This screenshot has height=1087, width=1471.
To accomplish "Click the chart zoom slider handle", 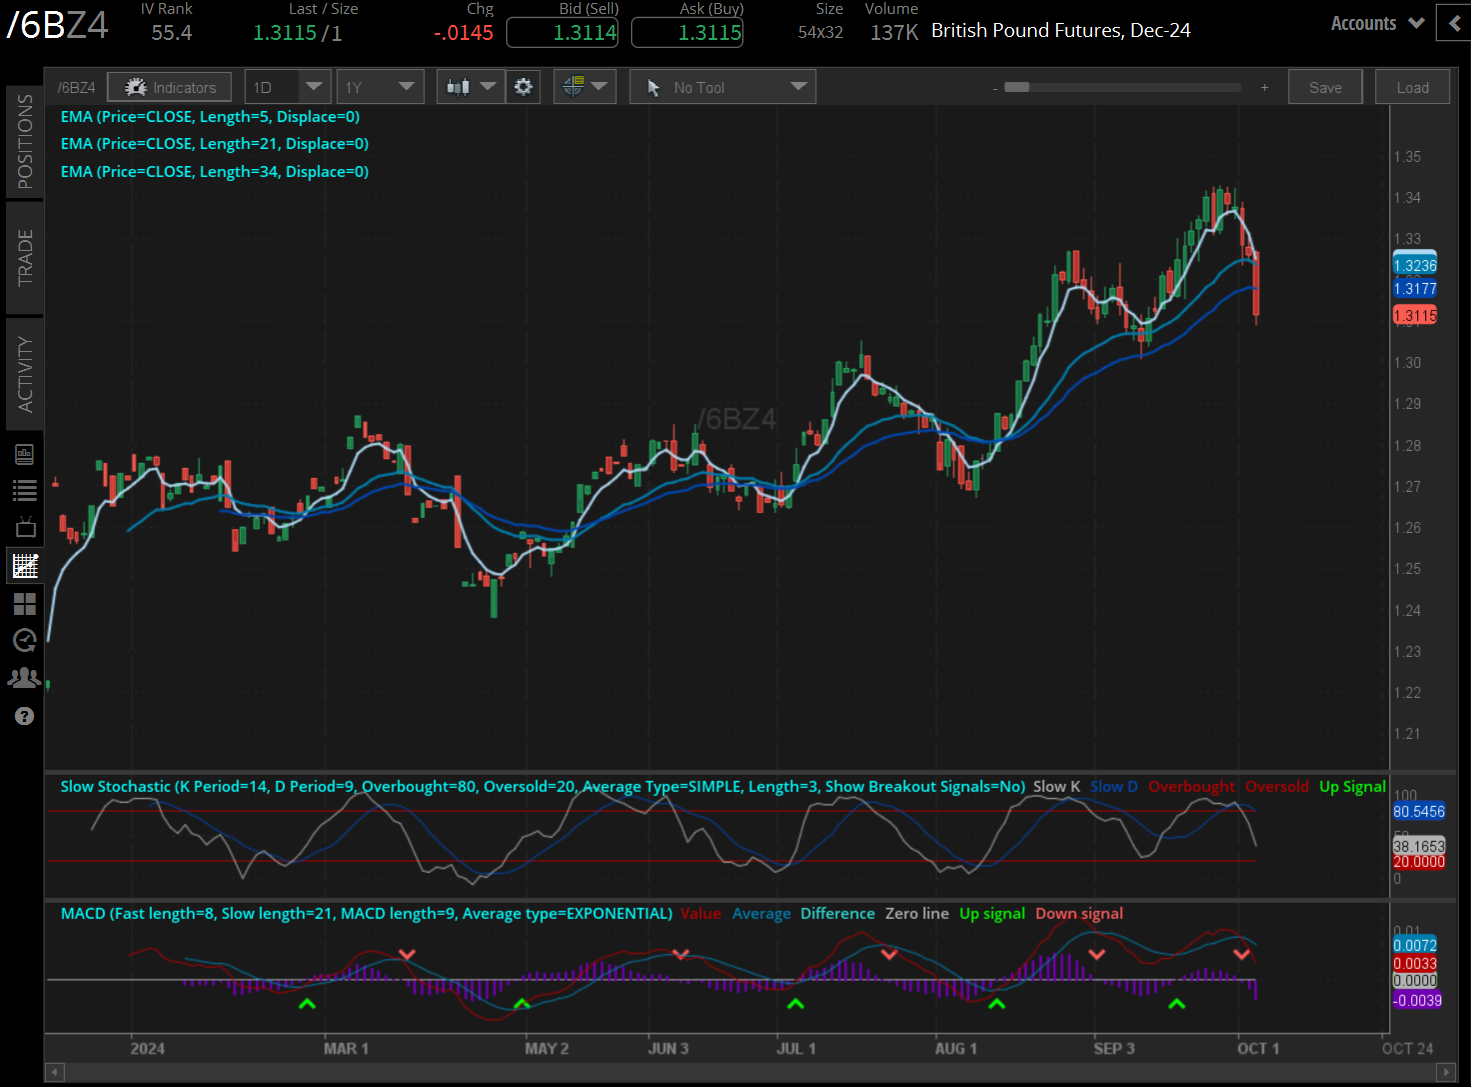I will coord(1017,87).
